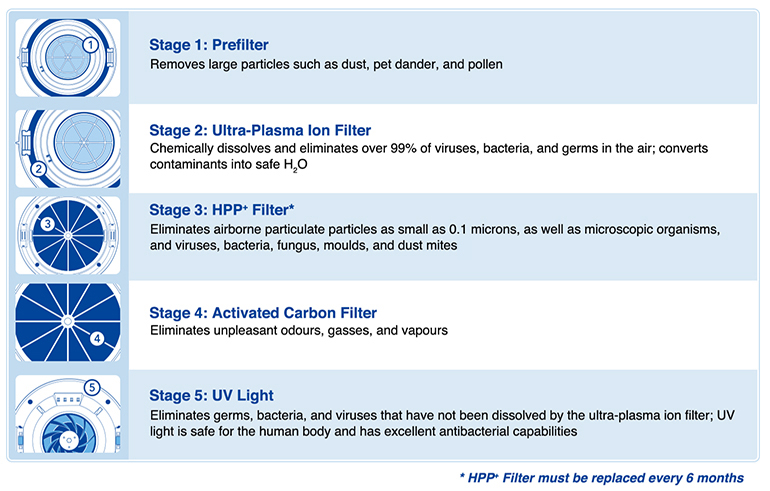
Task: Click the prefilter description about dust and pollen
Action: pos(326,65)
